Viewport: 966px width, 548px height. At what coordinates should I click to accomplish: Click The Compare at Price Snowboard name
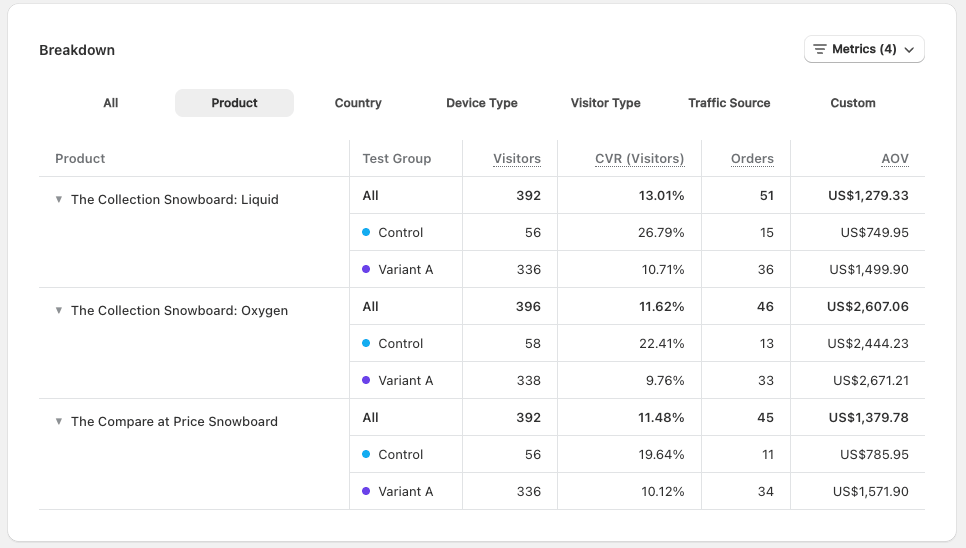point(174,421)
